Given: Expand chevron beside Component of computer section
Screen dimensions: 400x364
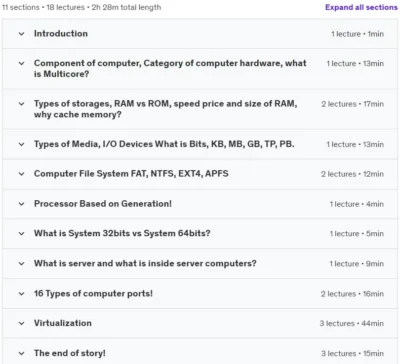Looking at the screenshot, I should [21, 63].
